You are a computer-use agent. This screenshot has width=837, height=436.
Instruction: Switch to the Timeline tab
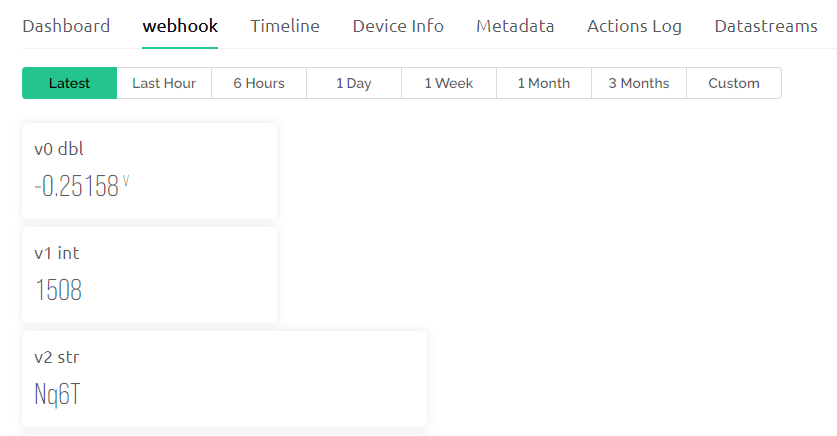[x=285, y=26]
